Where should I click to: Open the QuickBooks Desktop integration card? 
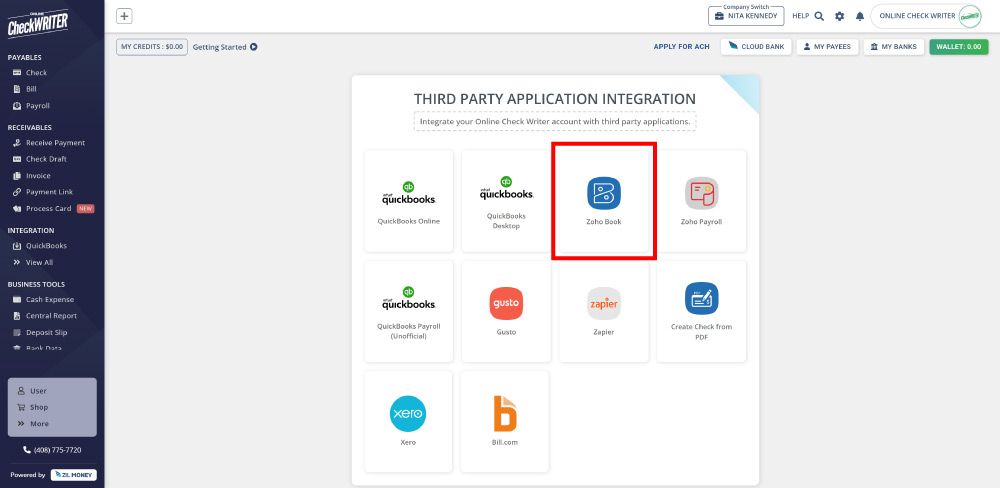[506, 201]
